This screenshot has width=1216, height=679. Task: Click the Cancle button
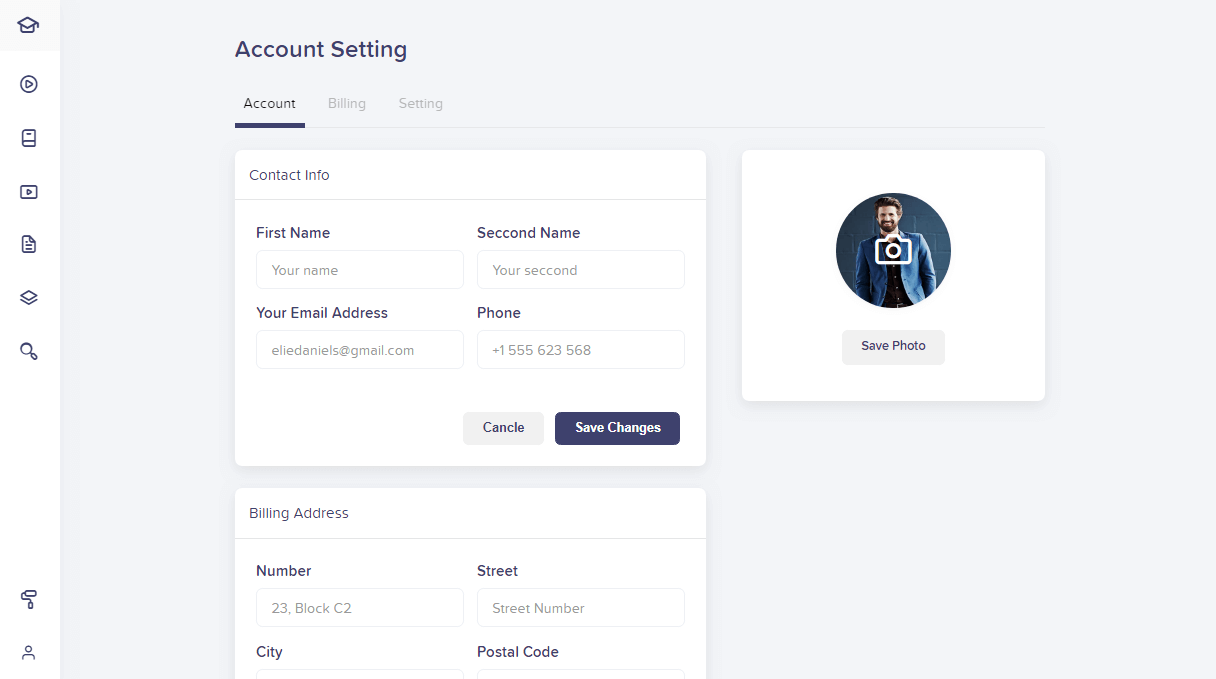click(503, 428)
